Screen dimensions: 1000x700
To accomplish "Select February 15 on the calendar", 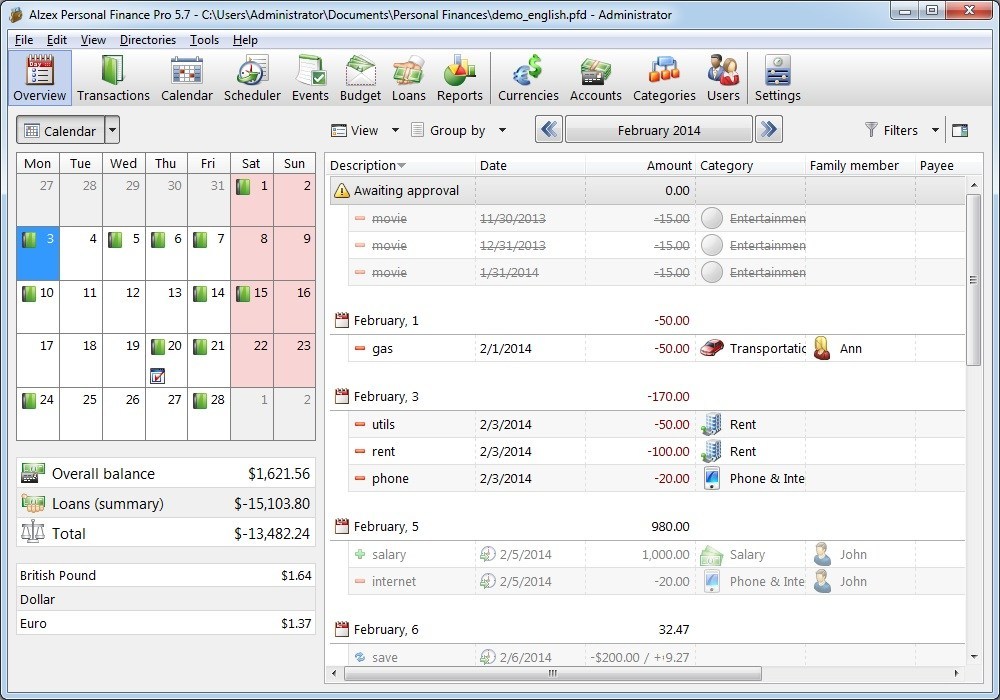I will [250, 293].
